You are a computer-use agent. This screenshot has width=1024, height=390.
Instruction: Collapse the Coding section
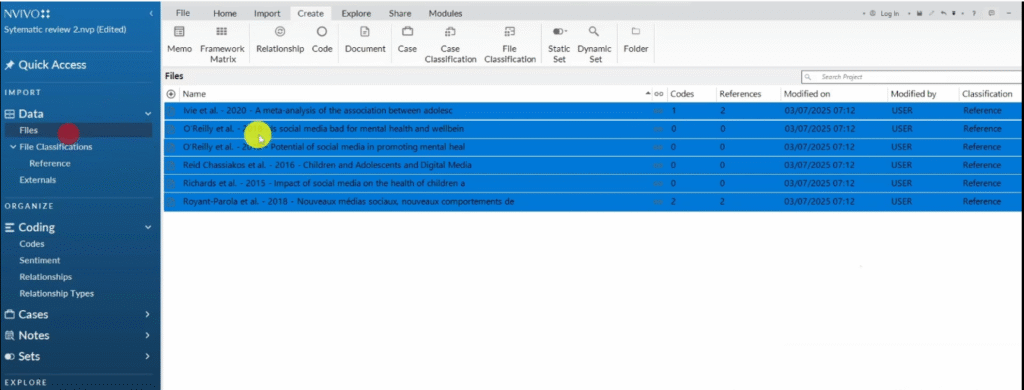point(148,227)
